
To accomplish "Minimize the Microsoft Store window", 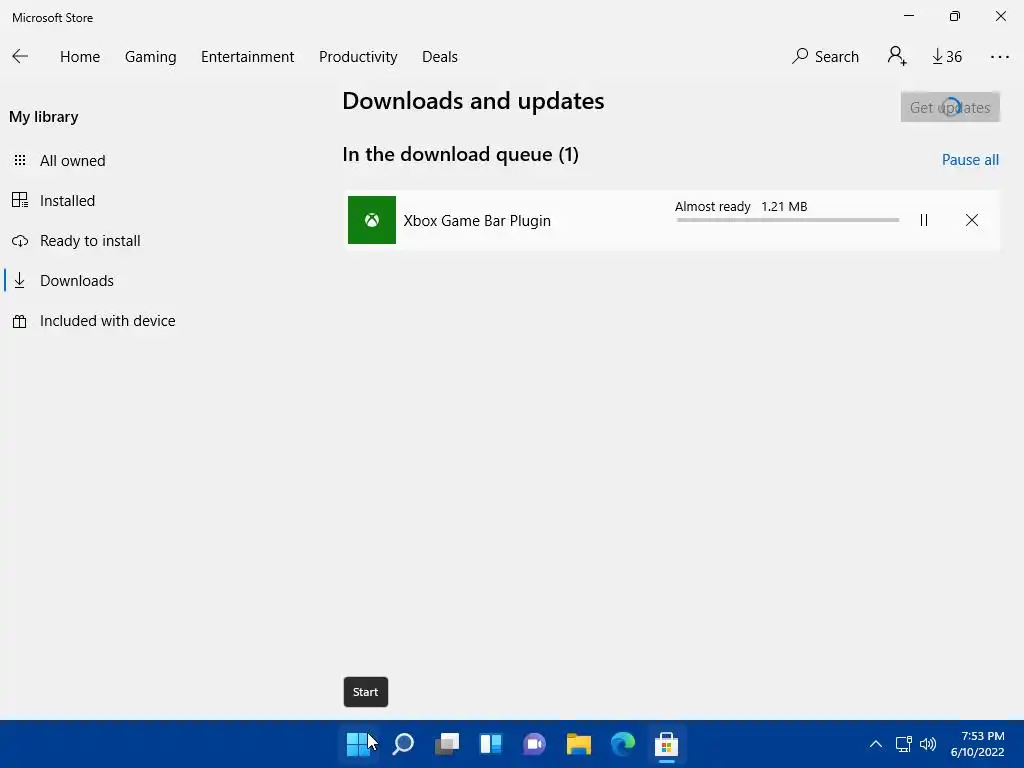I will tap(908, 16).
